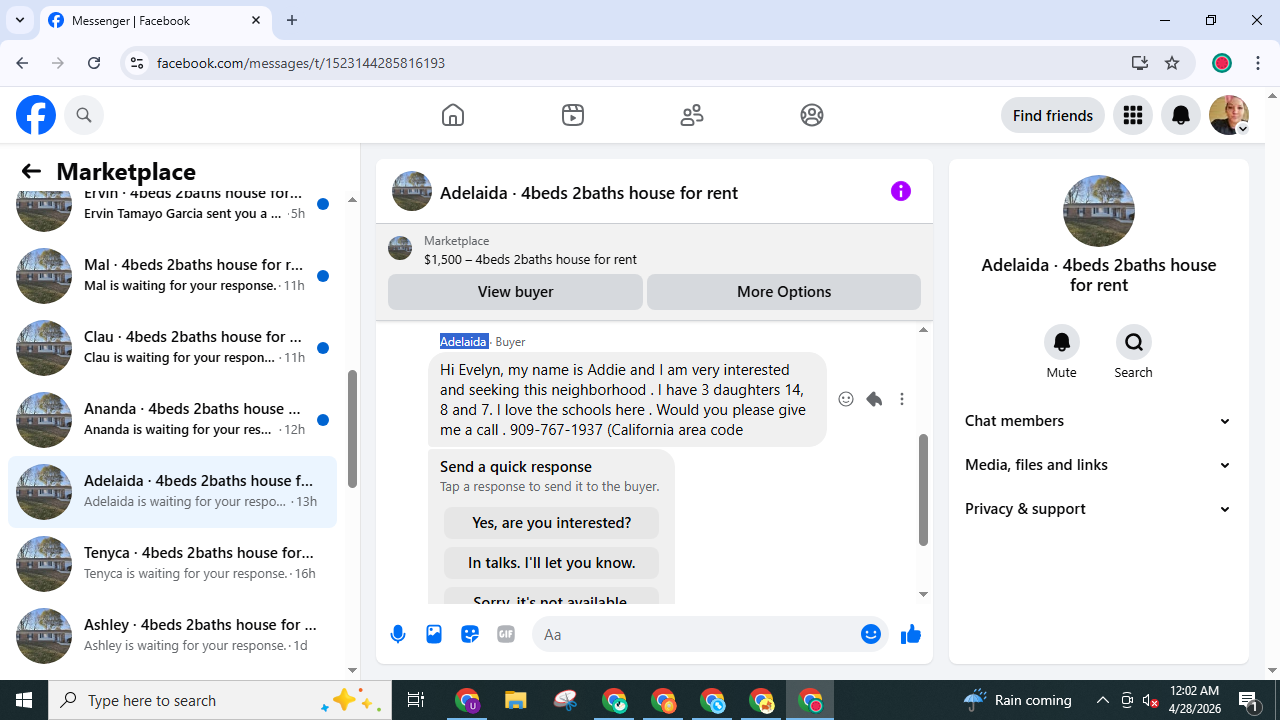
Task: Send quick response 'In talks. I'll let you know.'
Action: 551,563
